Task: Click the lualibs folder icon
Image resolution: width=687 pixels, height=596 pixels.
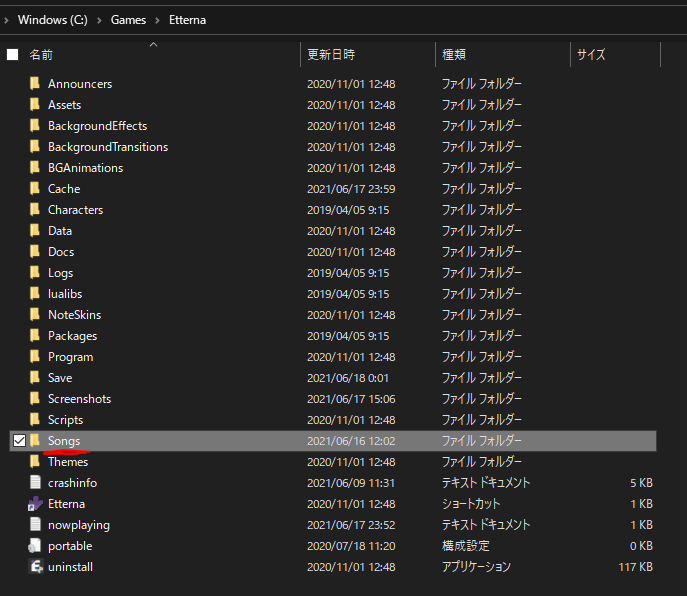Action: pyautogui.click(x=35, y=294)
